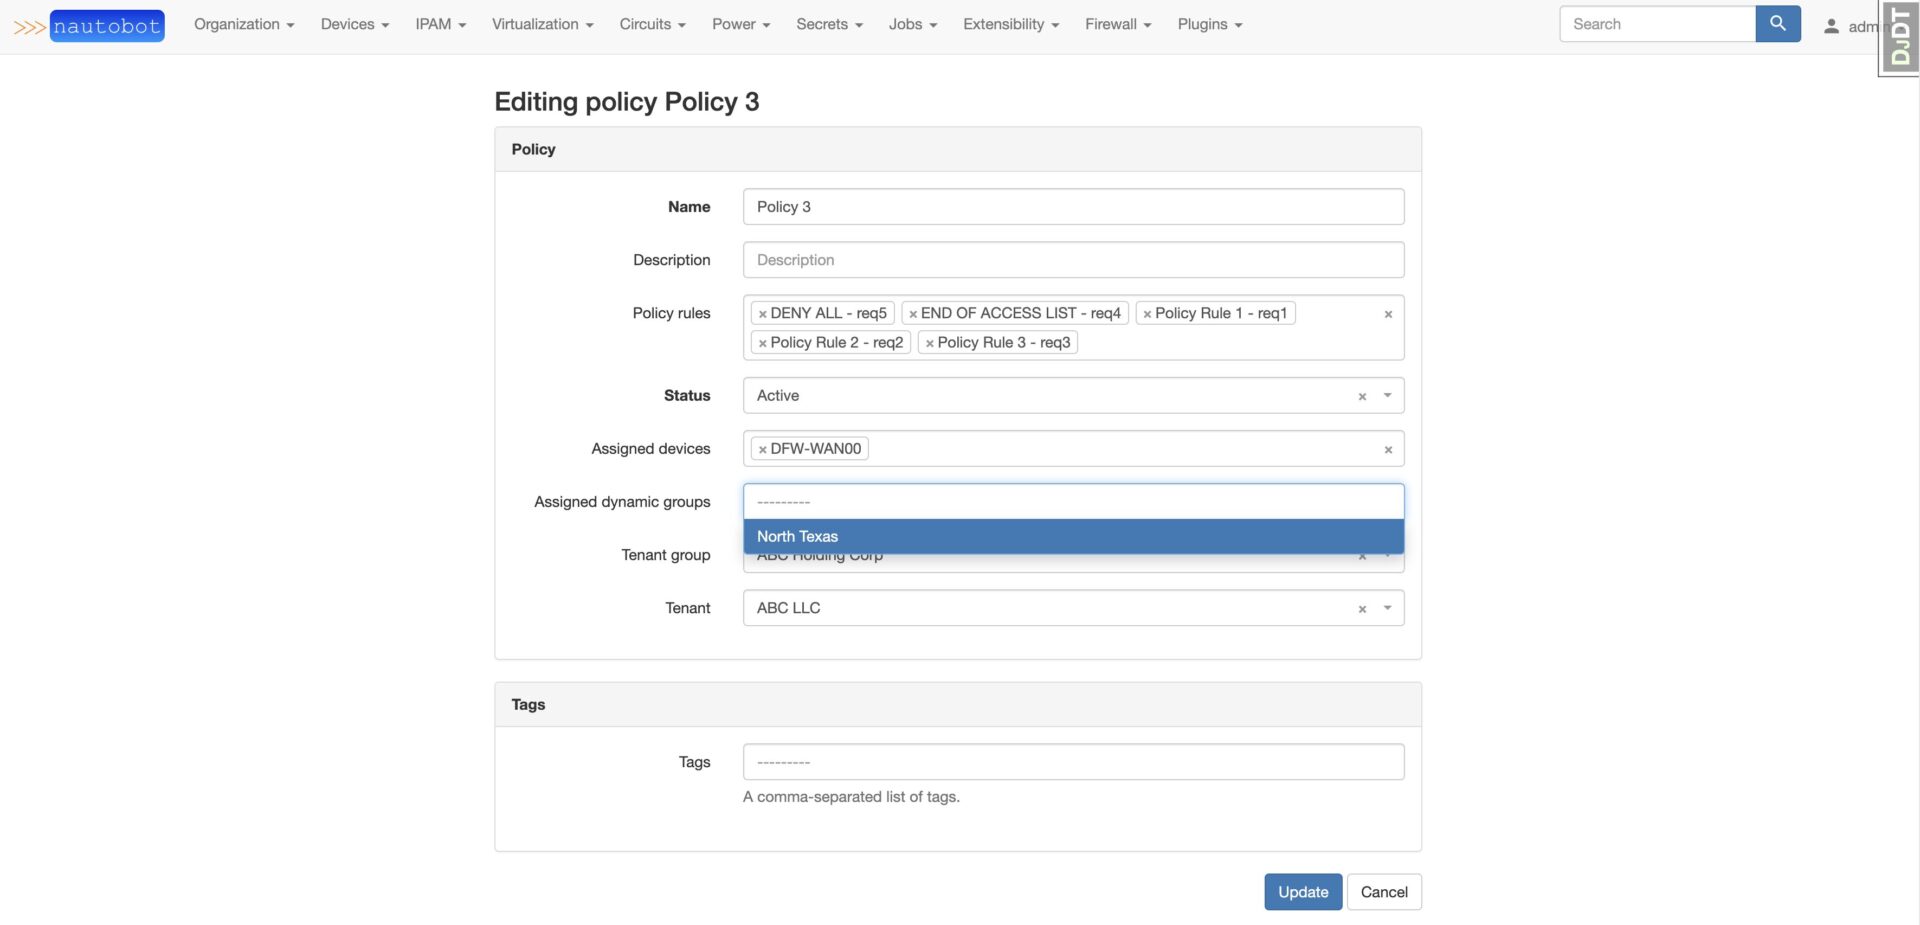
Task: Clear the Active status selection
Action: tap(1362, 397)
